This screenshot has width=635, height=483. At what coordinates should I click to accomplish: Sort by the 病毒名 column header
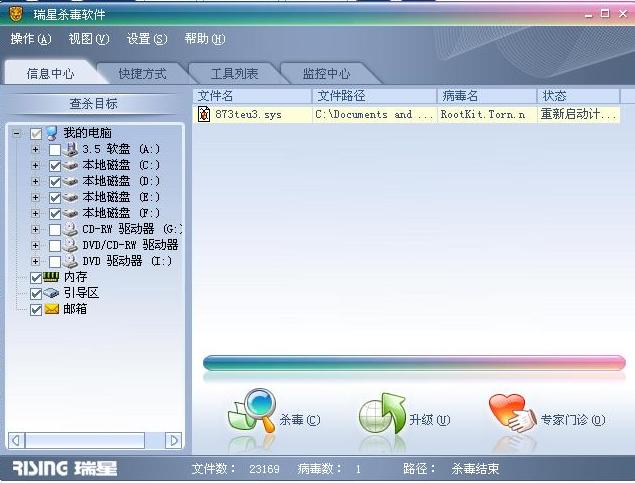[487, 96]
